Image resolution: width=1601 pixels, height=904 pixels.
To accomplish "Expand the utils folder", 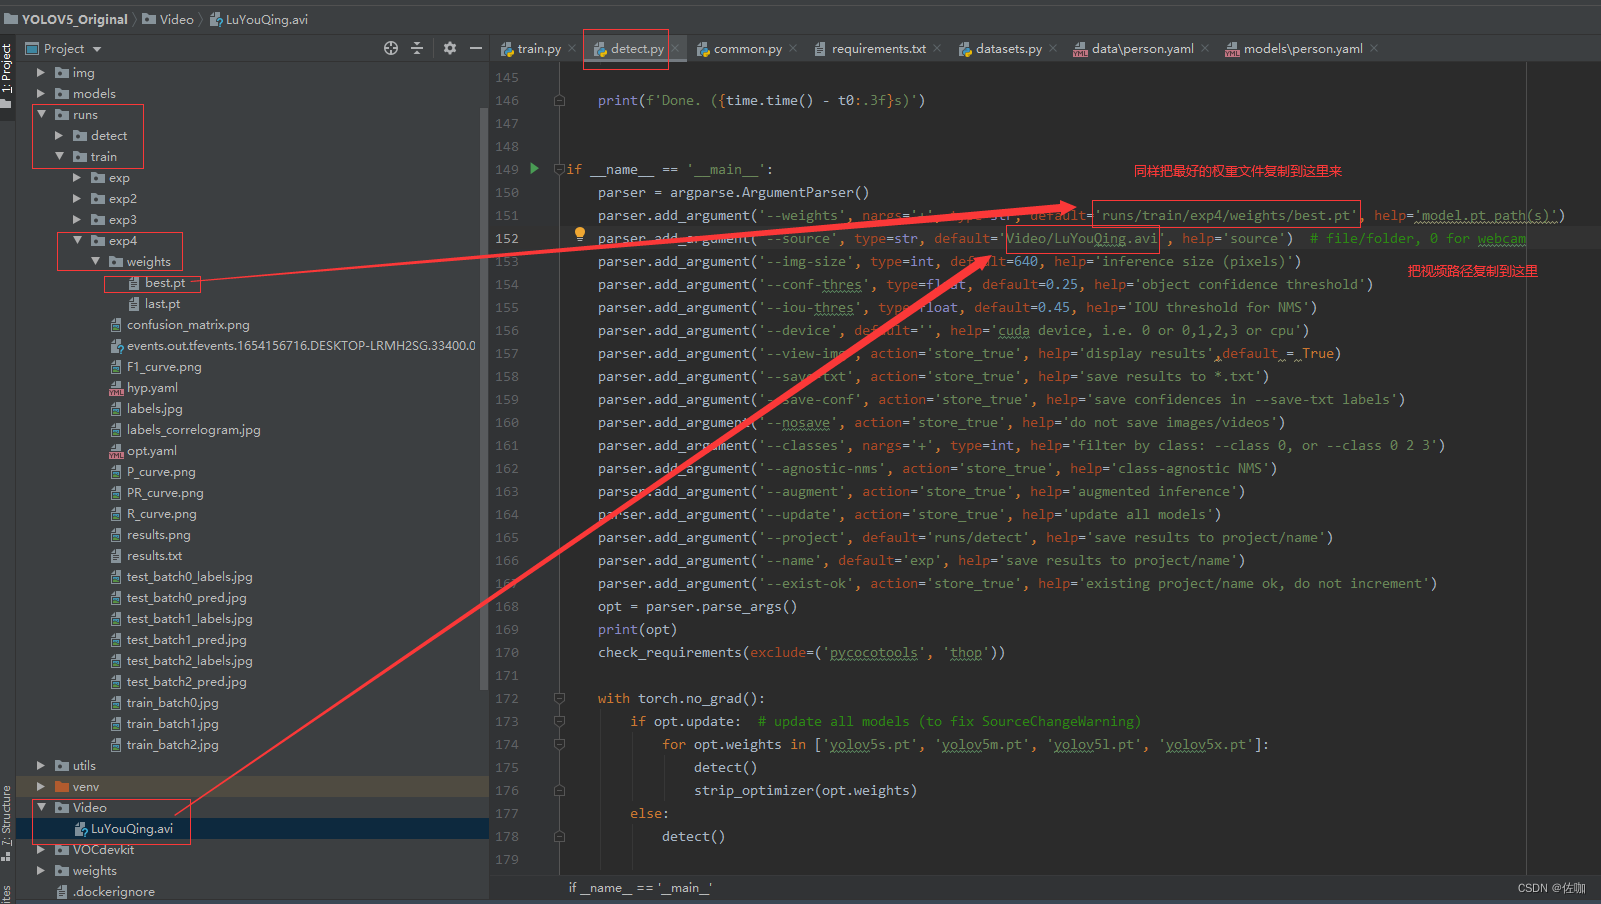I will coord(41,765).
